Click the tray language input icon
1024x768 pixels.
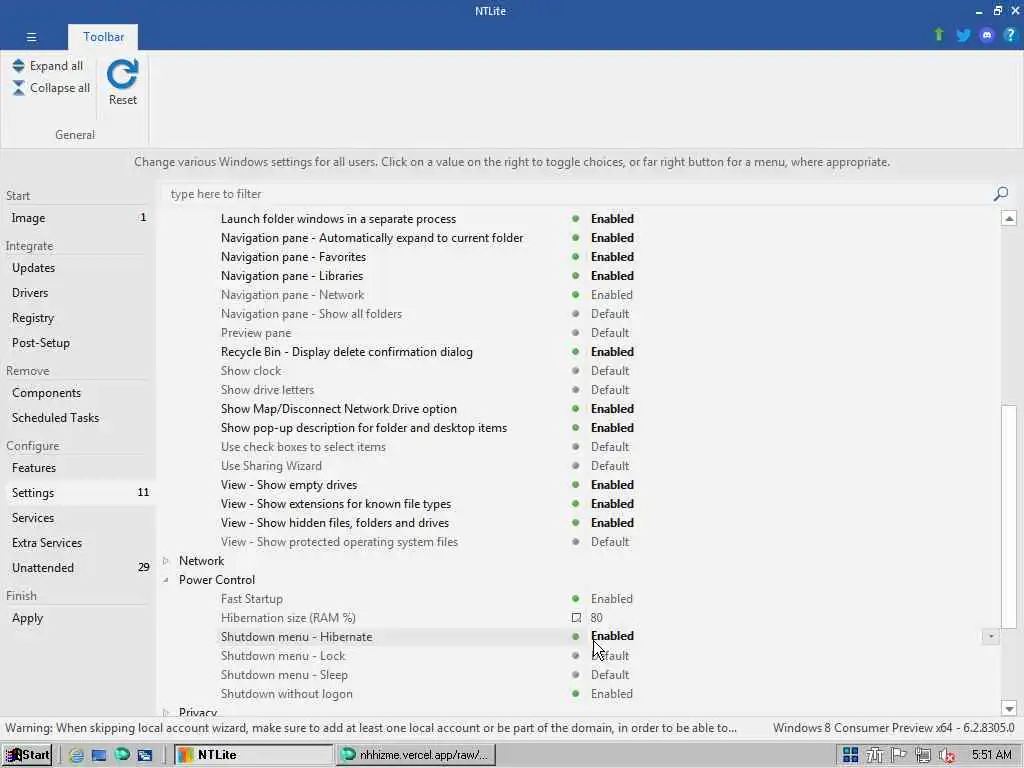point(874,755)
